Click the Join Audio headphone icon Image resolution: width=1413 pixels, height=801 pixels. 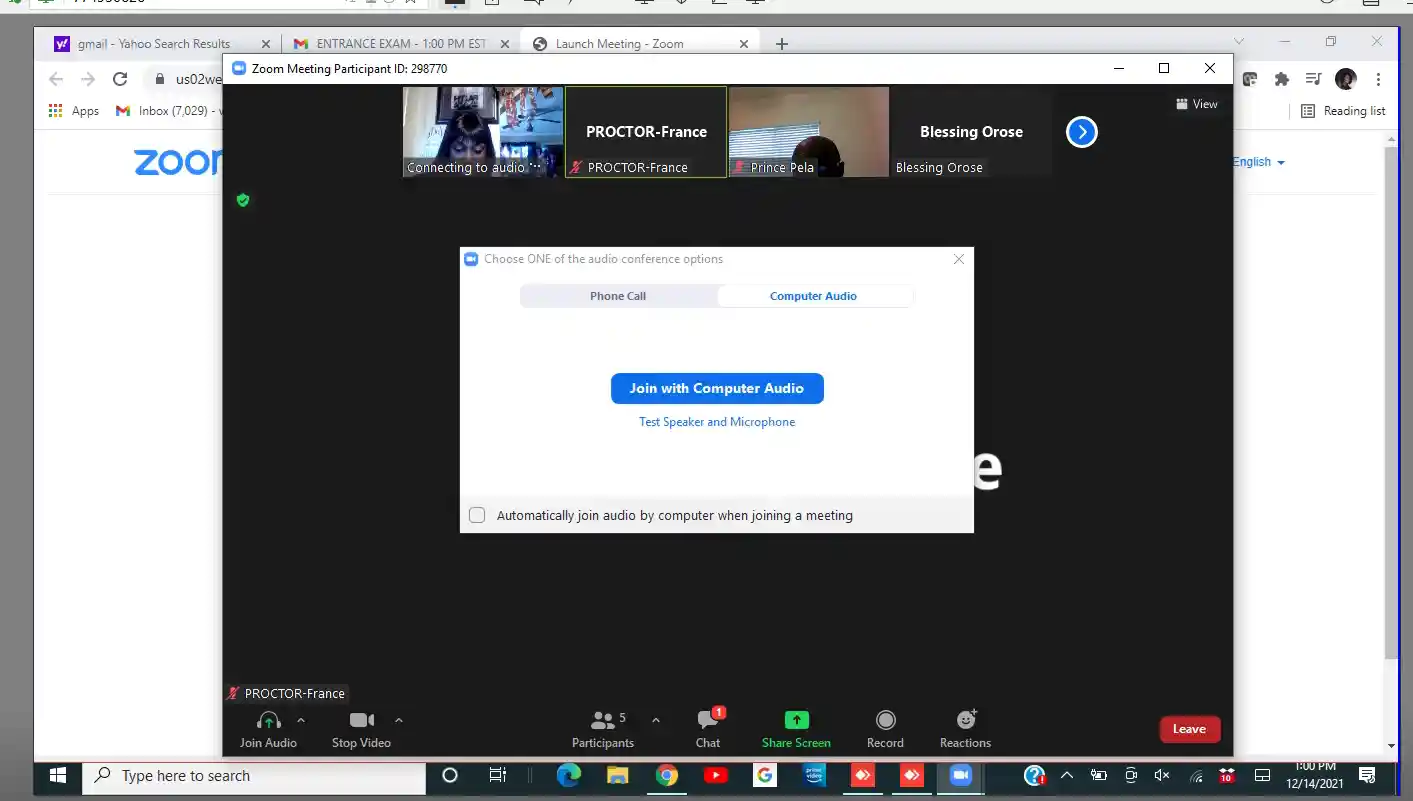[x=268, y=720]
